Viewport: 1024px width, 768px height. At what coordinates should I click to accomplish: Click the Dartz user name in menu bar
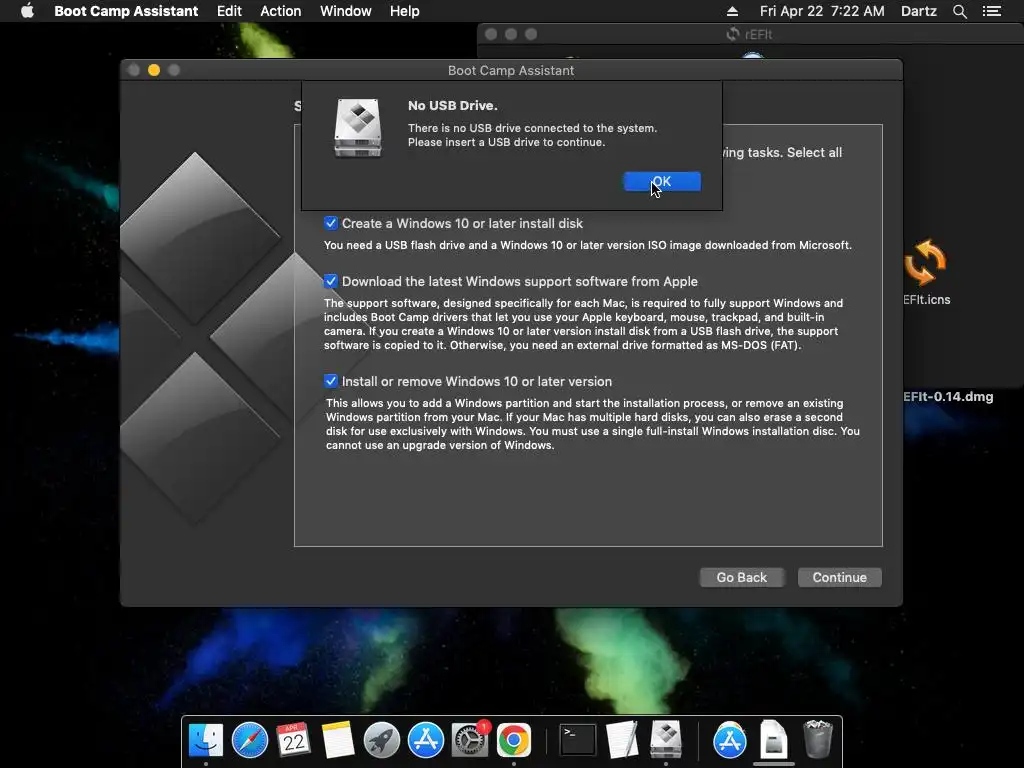pos(918,11)
